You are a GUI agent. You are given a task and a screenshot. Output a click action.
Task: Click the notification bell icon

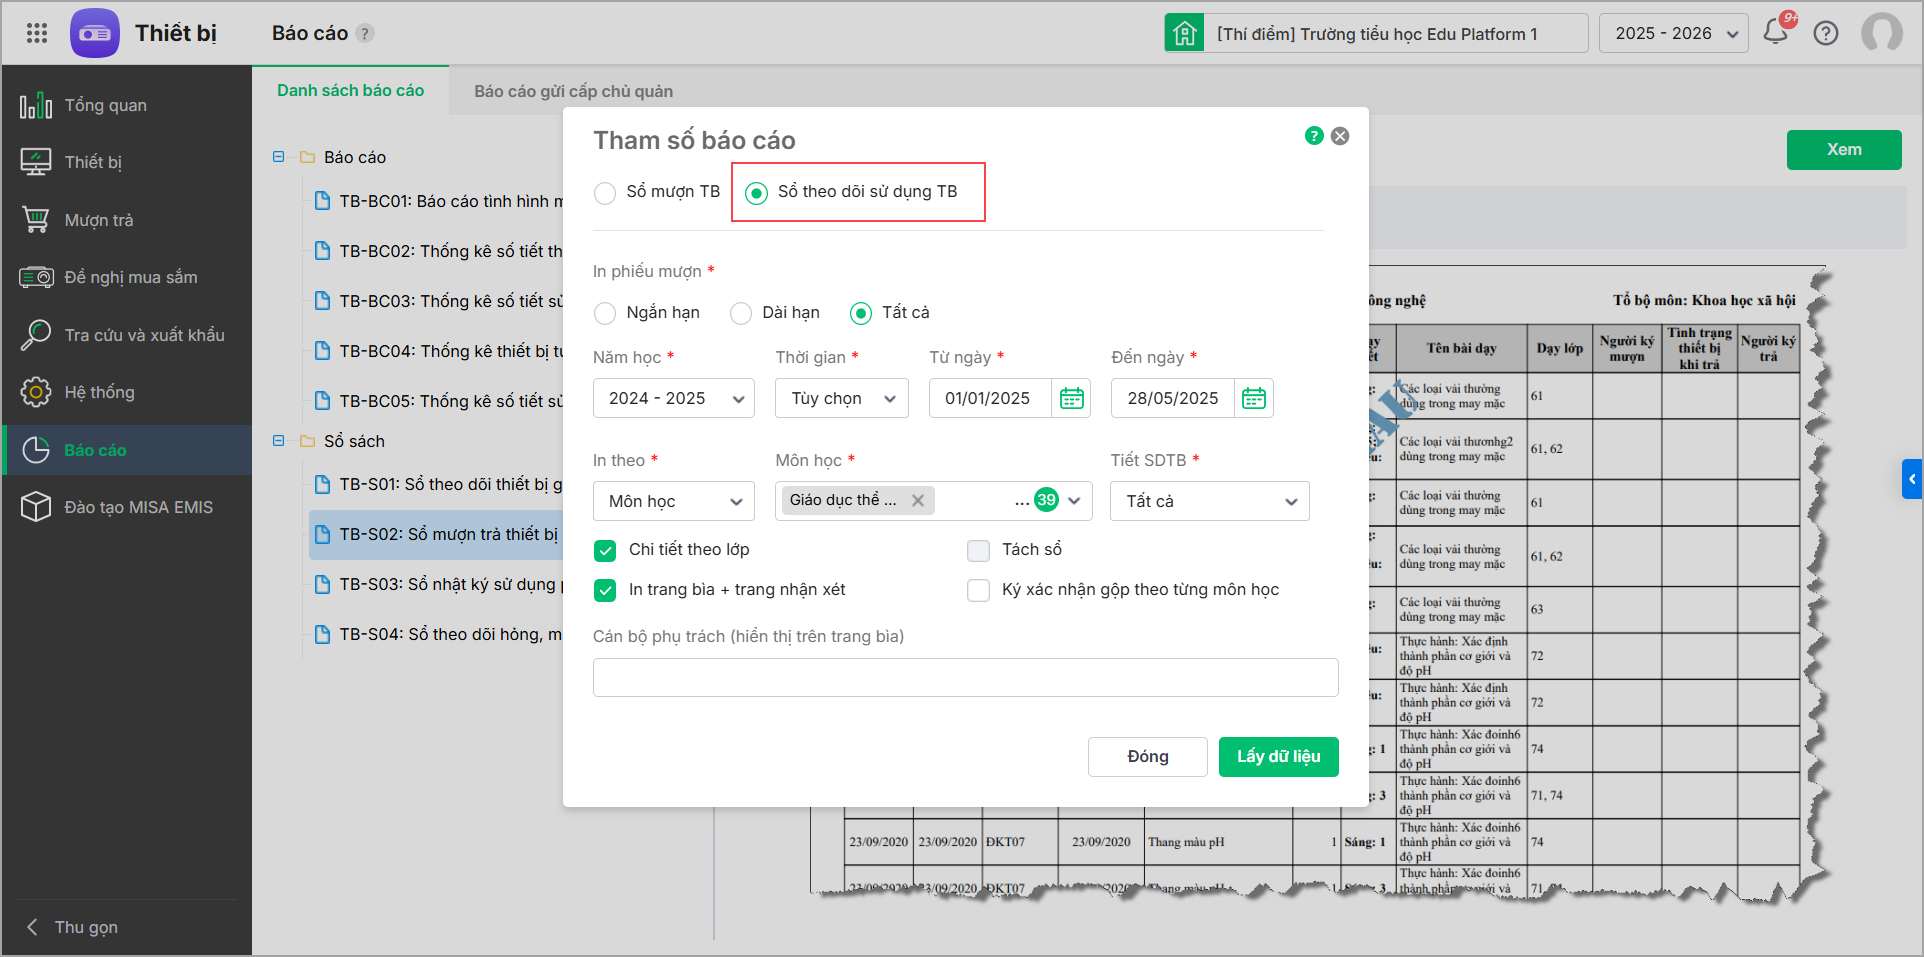click(x=1776, y=32)
